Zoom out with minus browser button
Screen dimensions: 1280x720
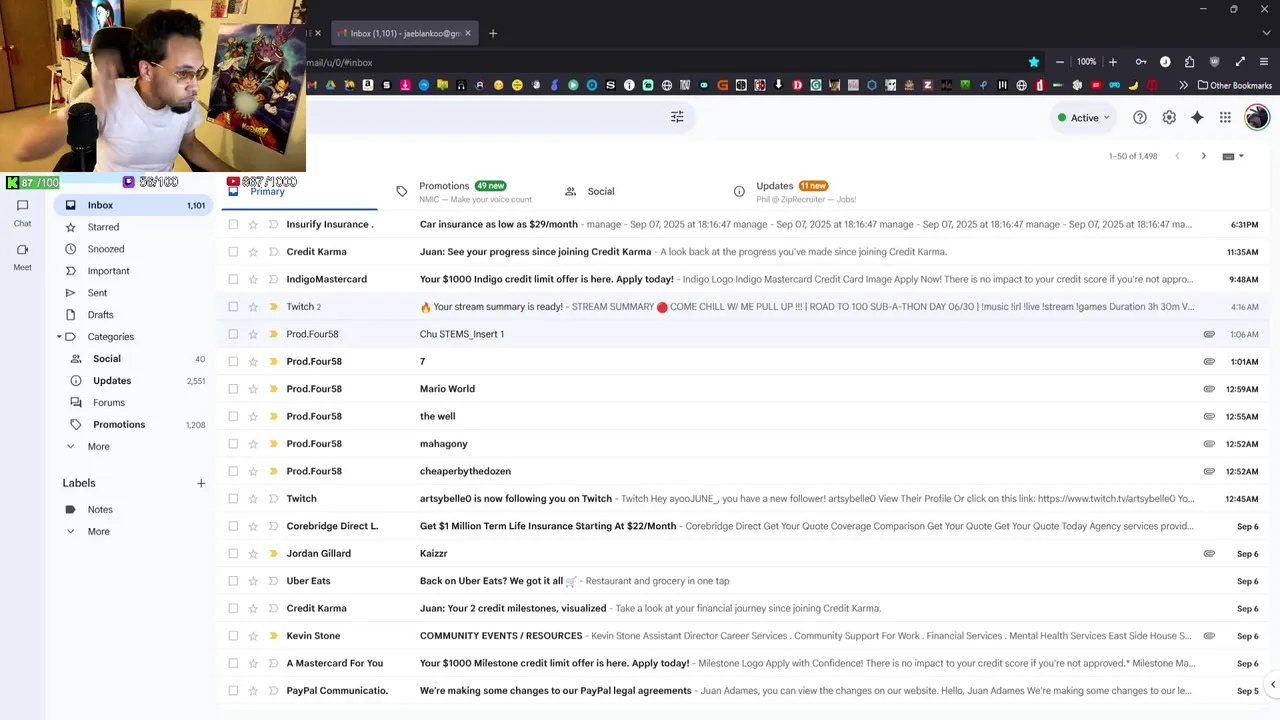pyautogui.click(x=1060, y=62)
